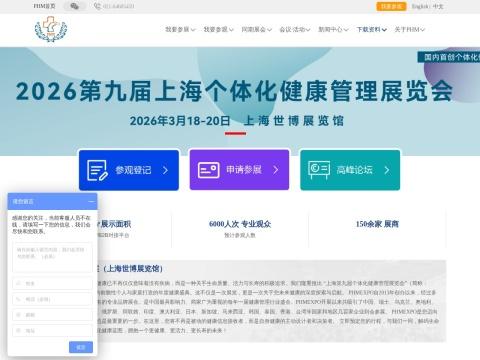Open the 新闻中心 menu item
Viewport: 480px width, 360px height.
click(x=333, y=29)
